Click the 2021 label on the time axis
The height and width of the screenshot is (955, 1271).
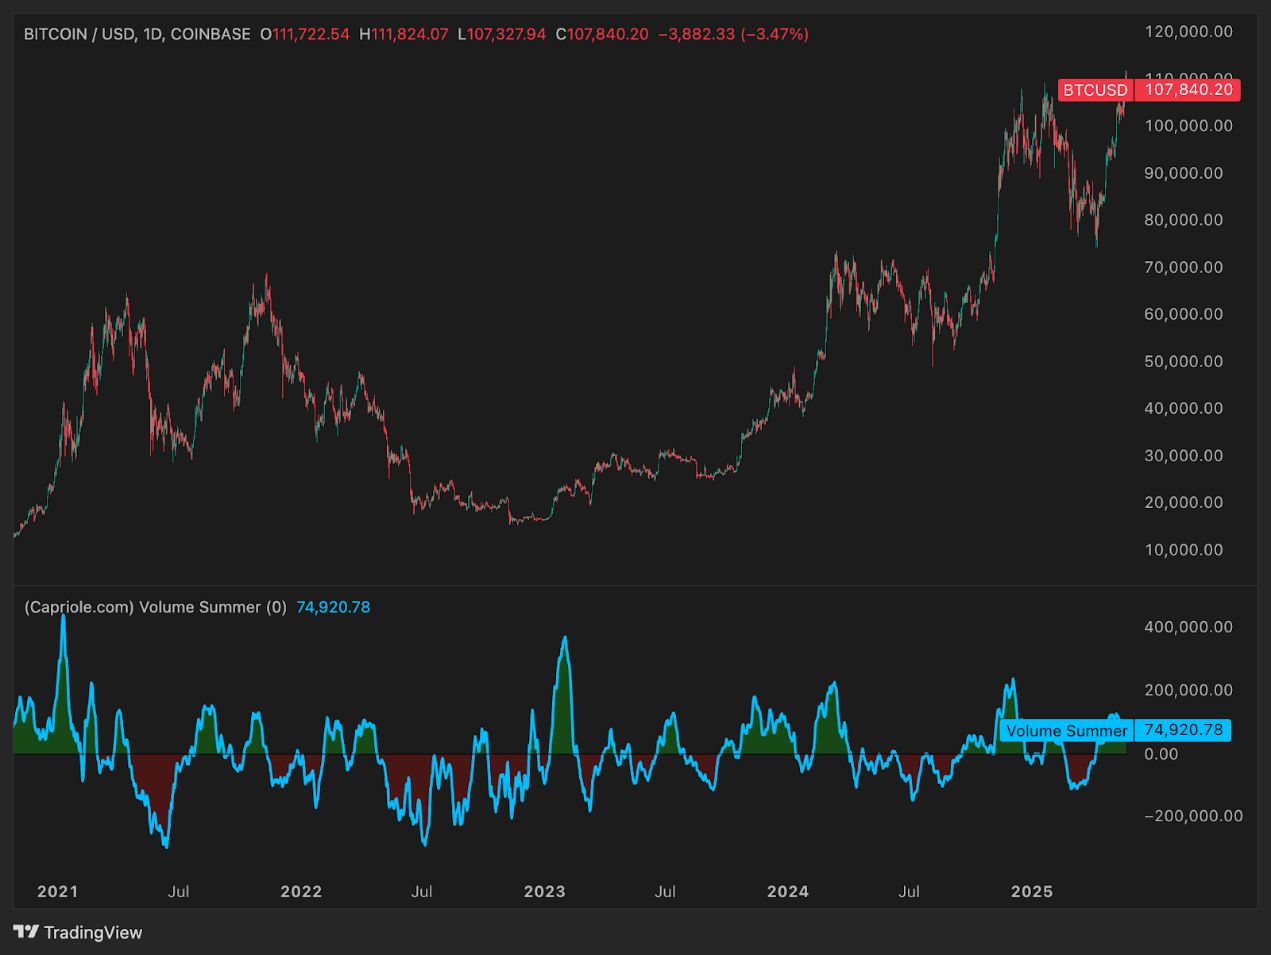tap(57, 891)
